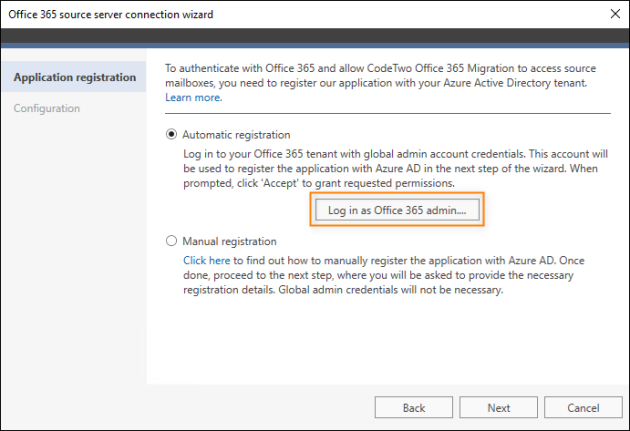Open the Learn more link

click(194, 98)
